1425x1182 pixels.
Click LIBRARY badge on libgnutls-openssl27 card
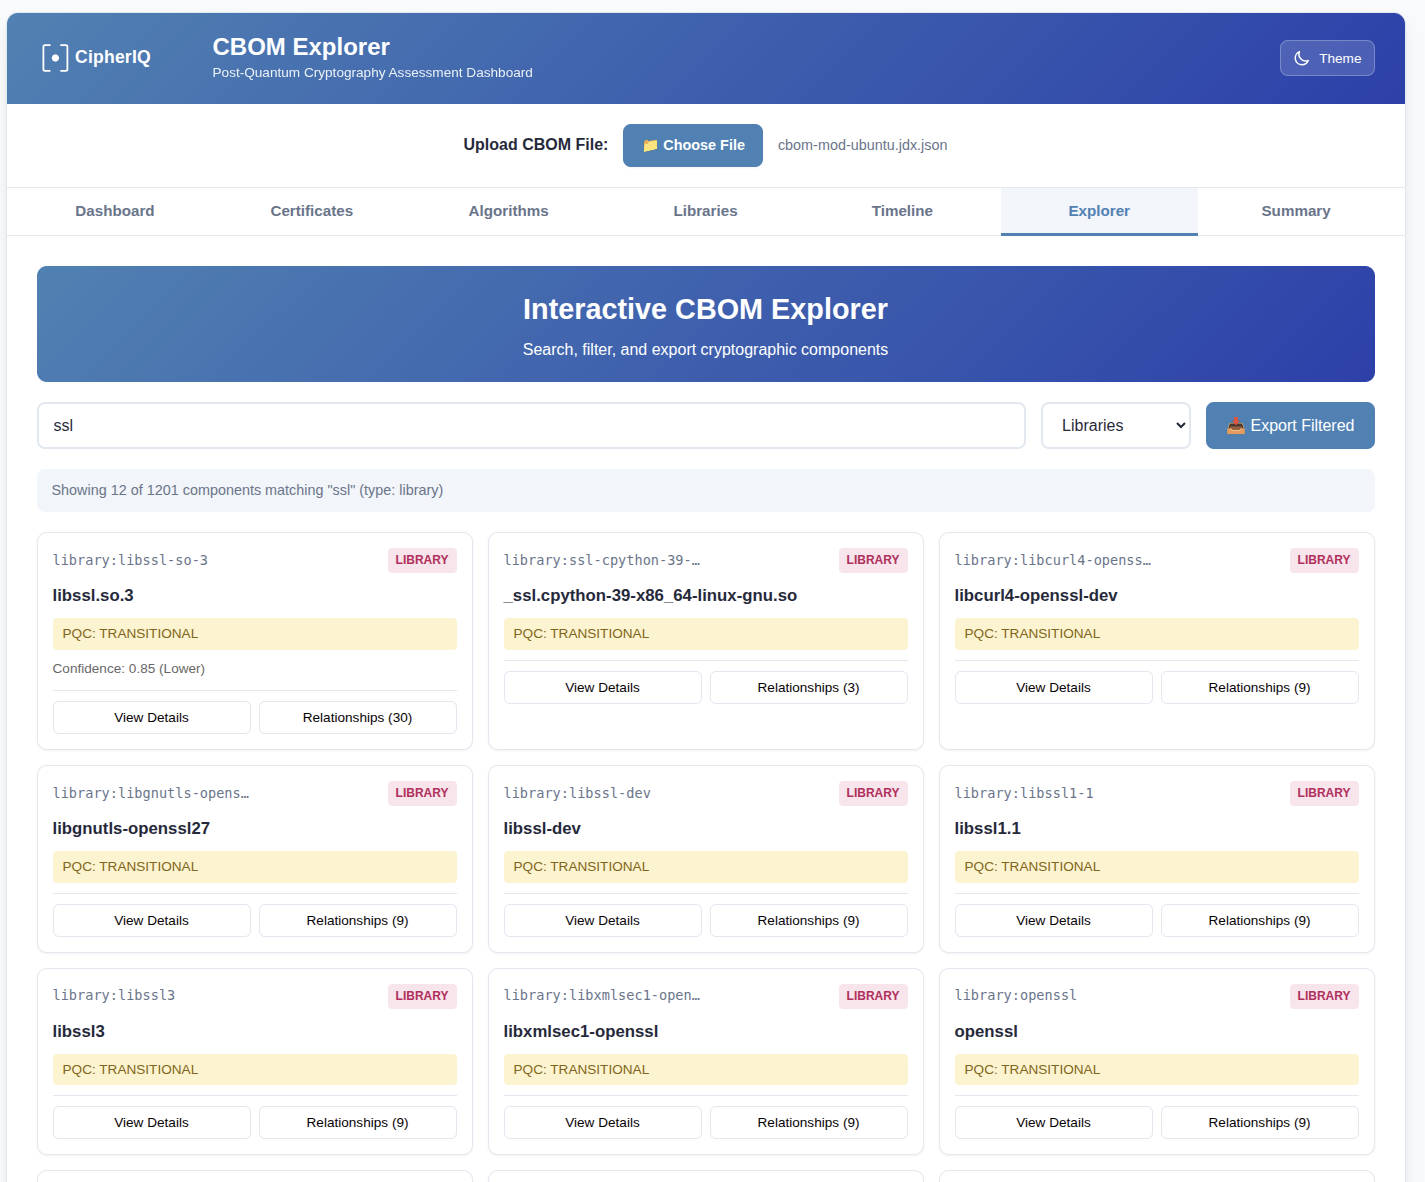(x=421, y=793)
